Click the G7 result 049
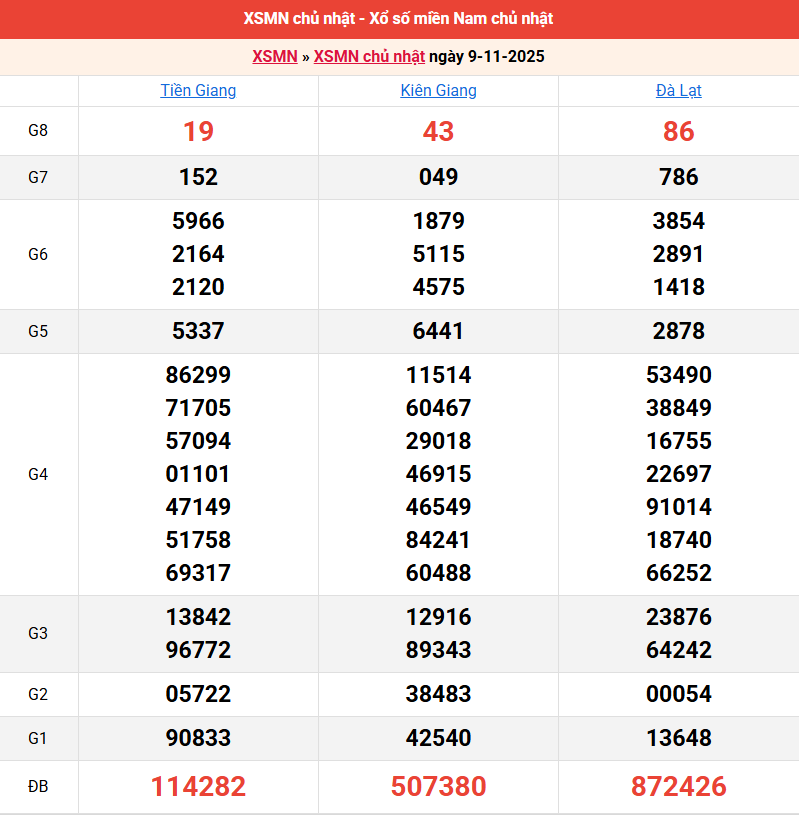This screenshot has height=815, width=799. [x=438, y=177]
